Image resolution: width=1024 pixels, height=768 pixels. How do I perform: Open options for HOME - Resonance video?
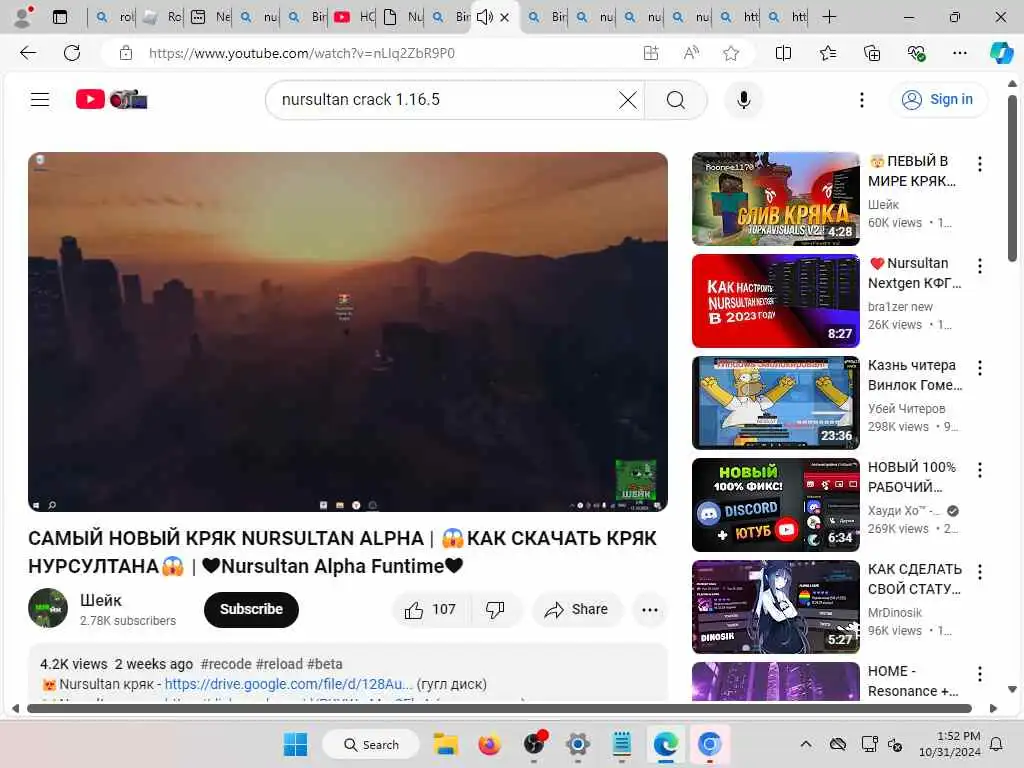click(980, 673)
